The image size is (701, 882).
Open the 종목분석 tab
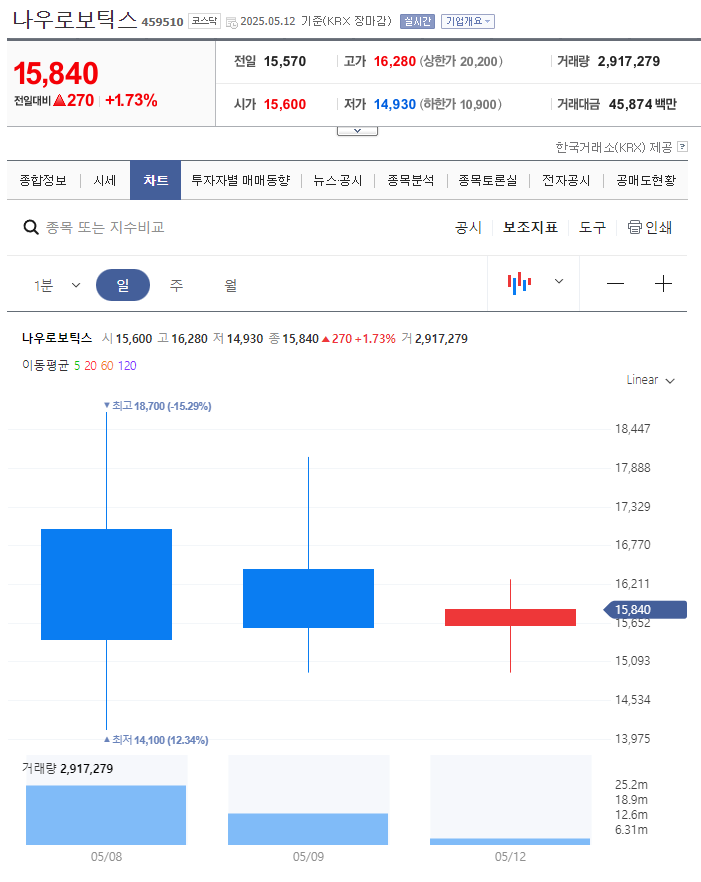point(411,181)
